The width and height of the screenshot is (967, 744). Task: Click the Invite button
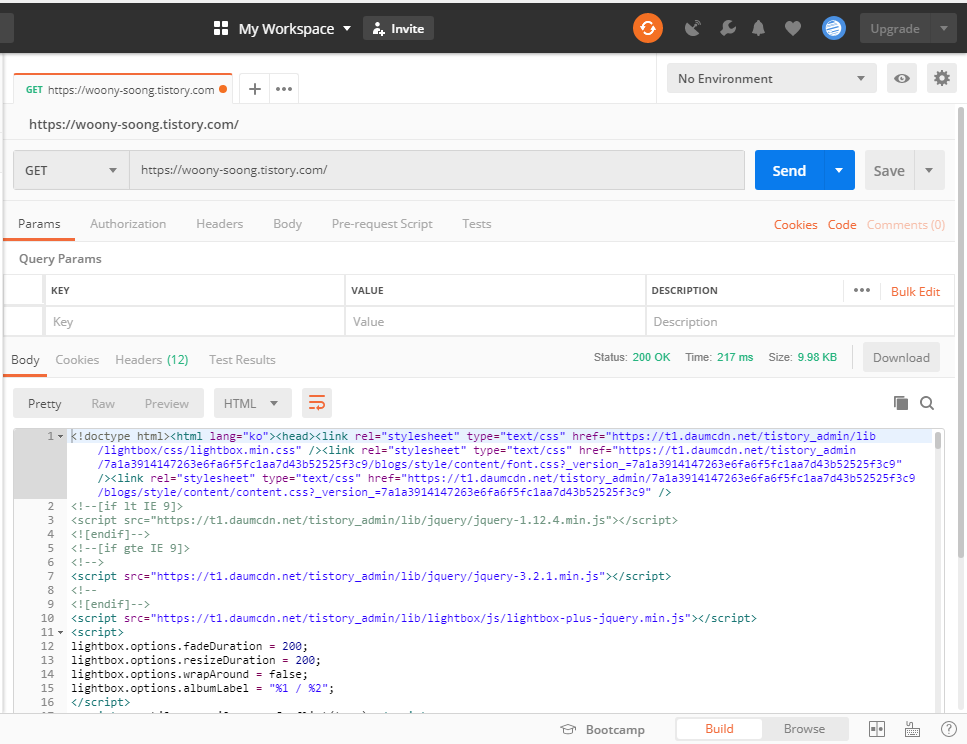(x=398, y=28)
